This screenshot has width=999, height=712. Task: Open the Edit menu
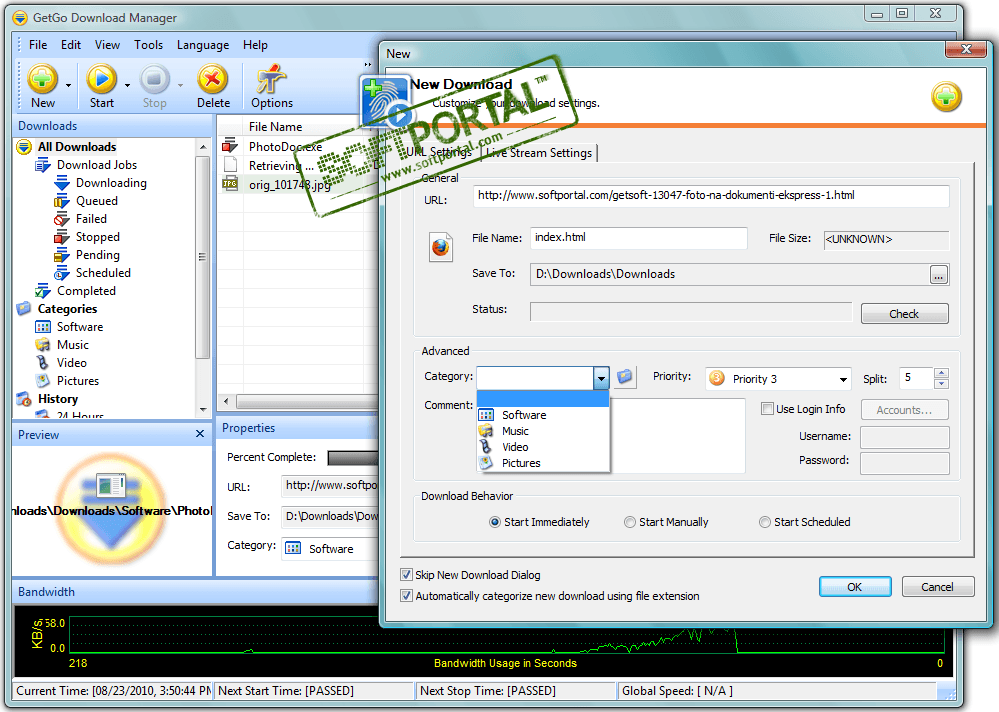[71, 45]
